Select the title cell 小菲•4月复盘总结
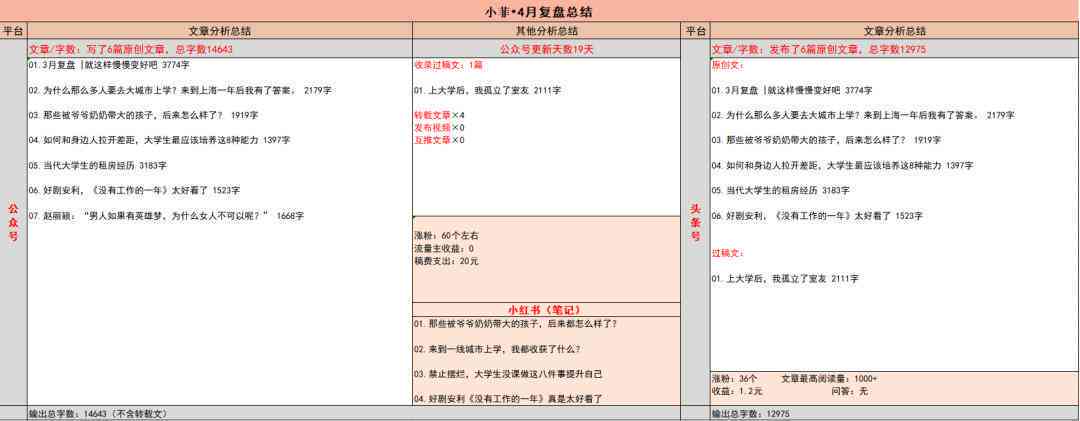 539,12
